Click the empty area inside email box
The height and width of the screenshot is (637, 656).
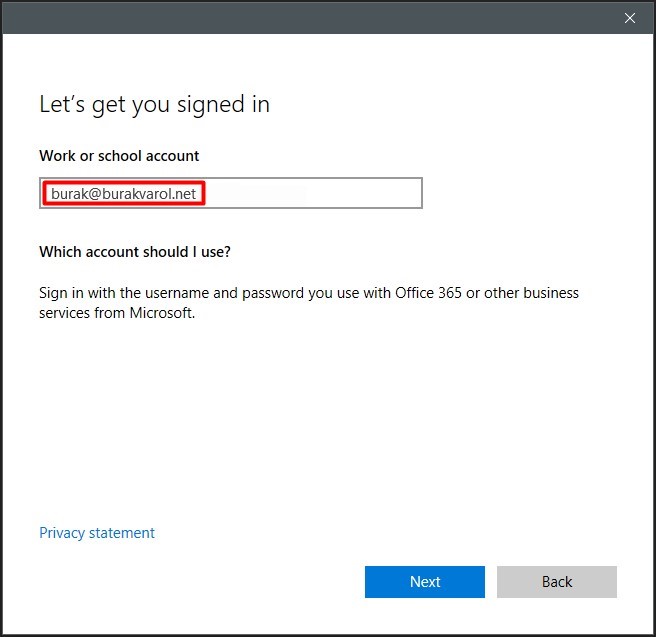pyautogui.click(x=314, y=193)
